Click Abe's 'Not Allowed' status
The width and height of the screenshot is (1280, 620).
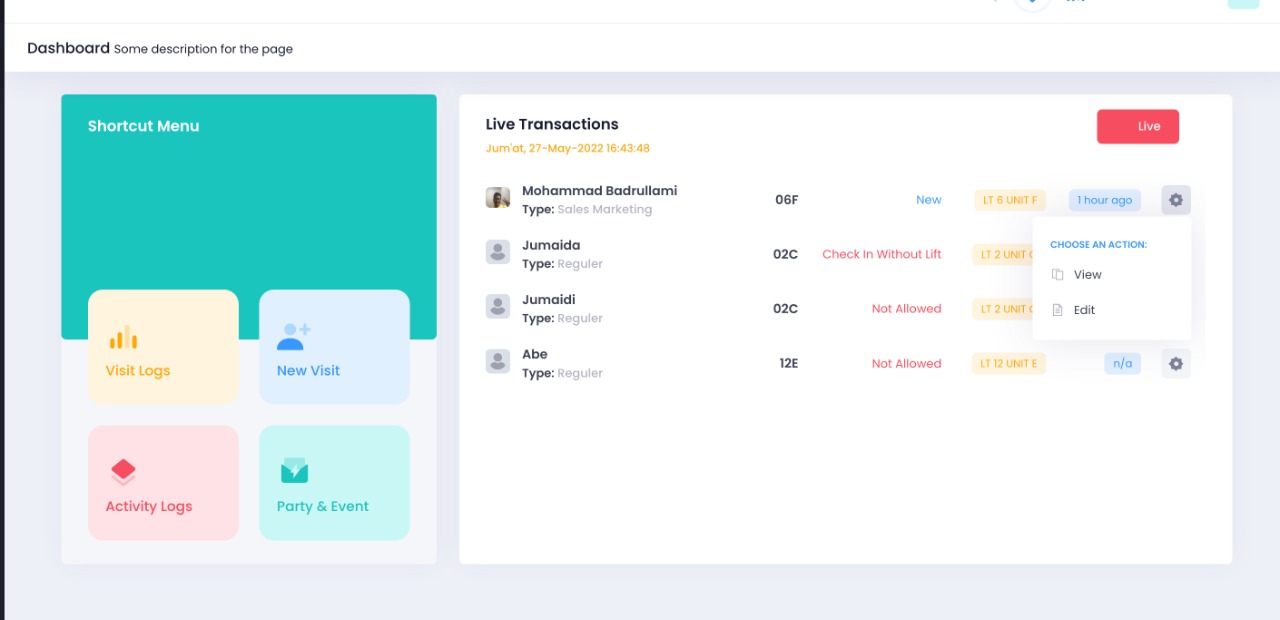[906, 363]
